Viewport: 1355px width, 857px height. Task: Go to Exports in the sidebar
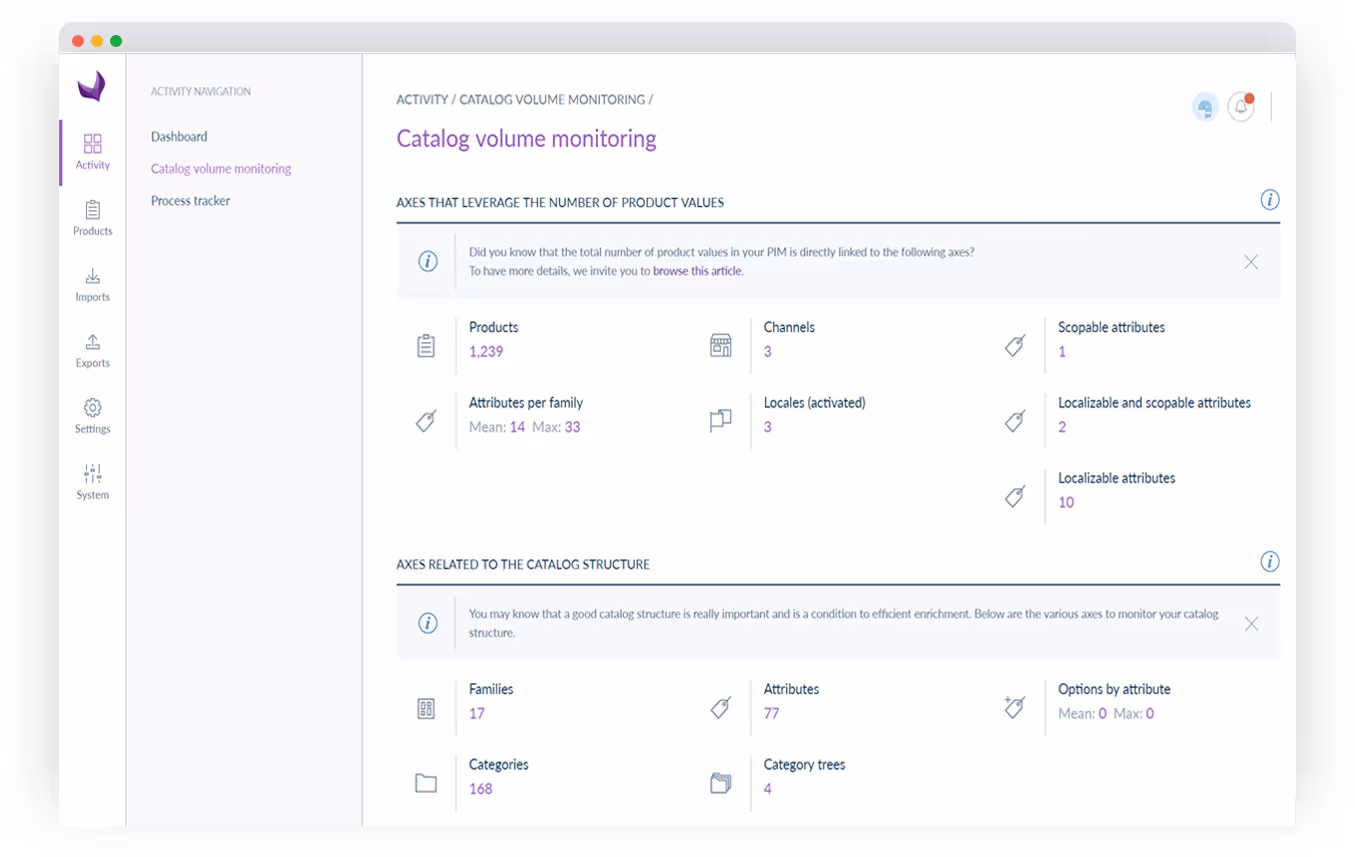point(92,350)
